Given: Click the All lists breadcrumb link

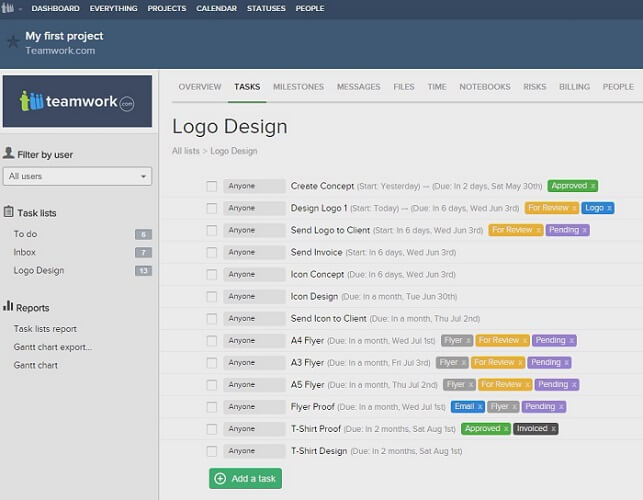Looking at the screenshot, I should tap(185, 151).
